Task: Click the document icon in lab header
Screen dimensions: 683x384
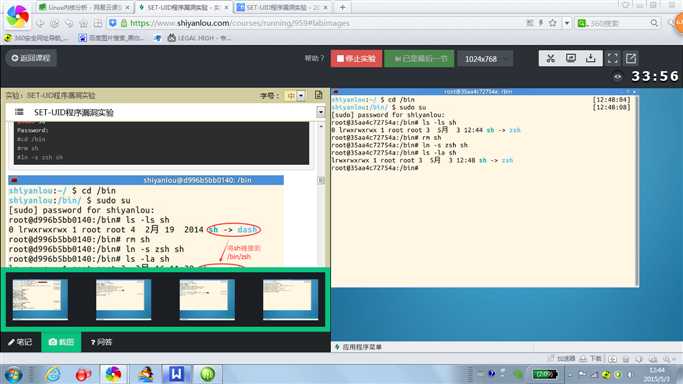Action: [x=318, y=95]
